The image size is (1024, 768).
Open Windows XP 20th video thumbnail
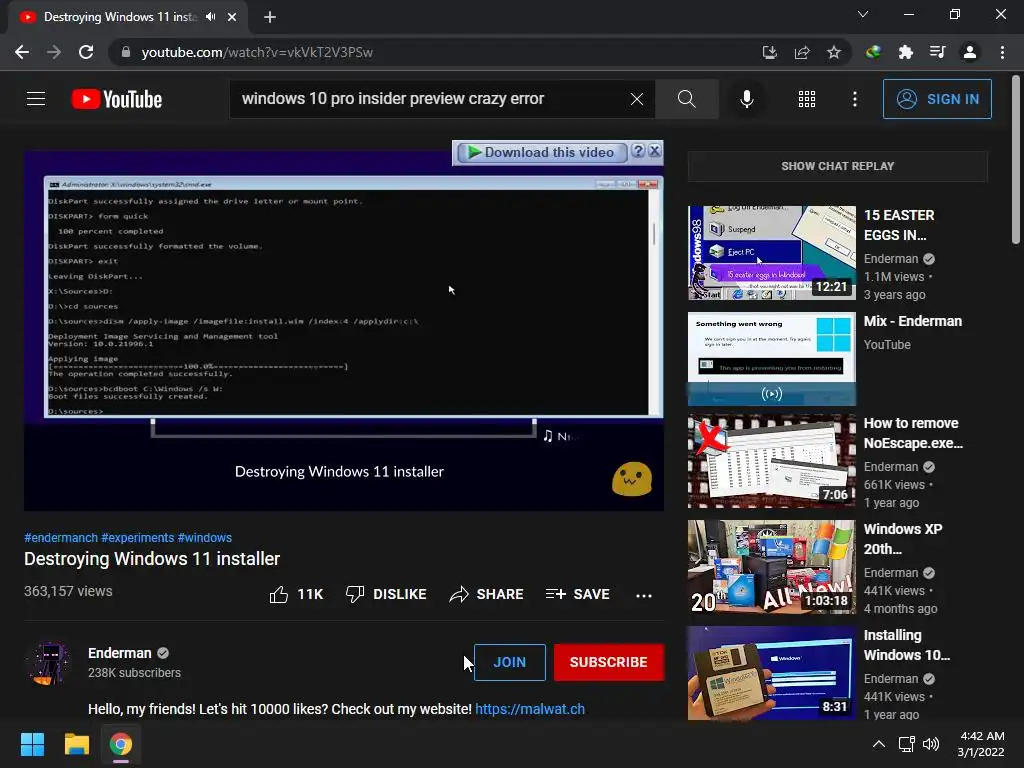[771, 567]
